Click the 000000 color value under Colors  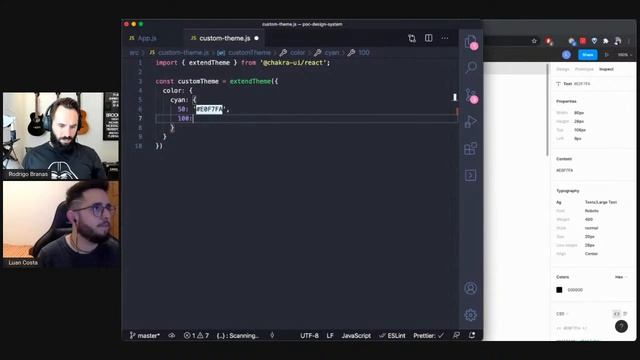click(575, 290)
